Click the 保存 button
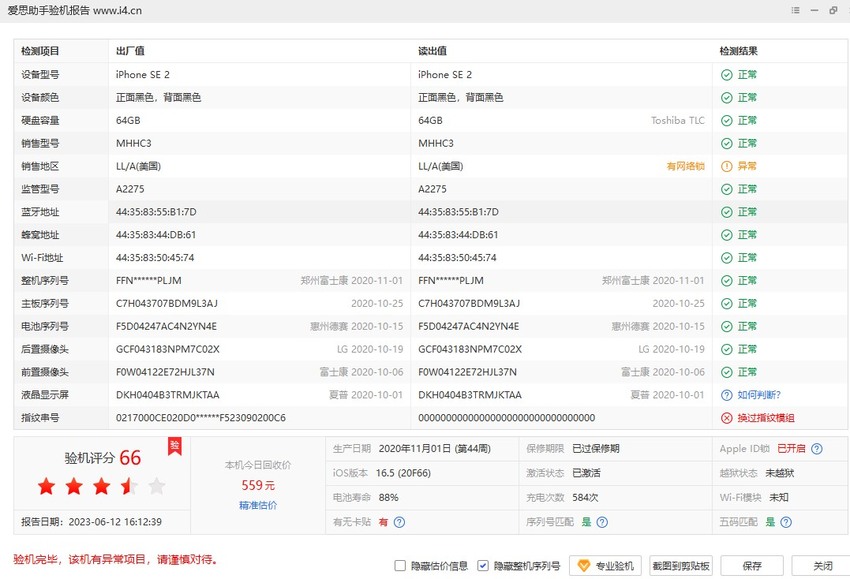 click(x=752, y=565)
